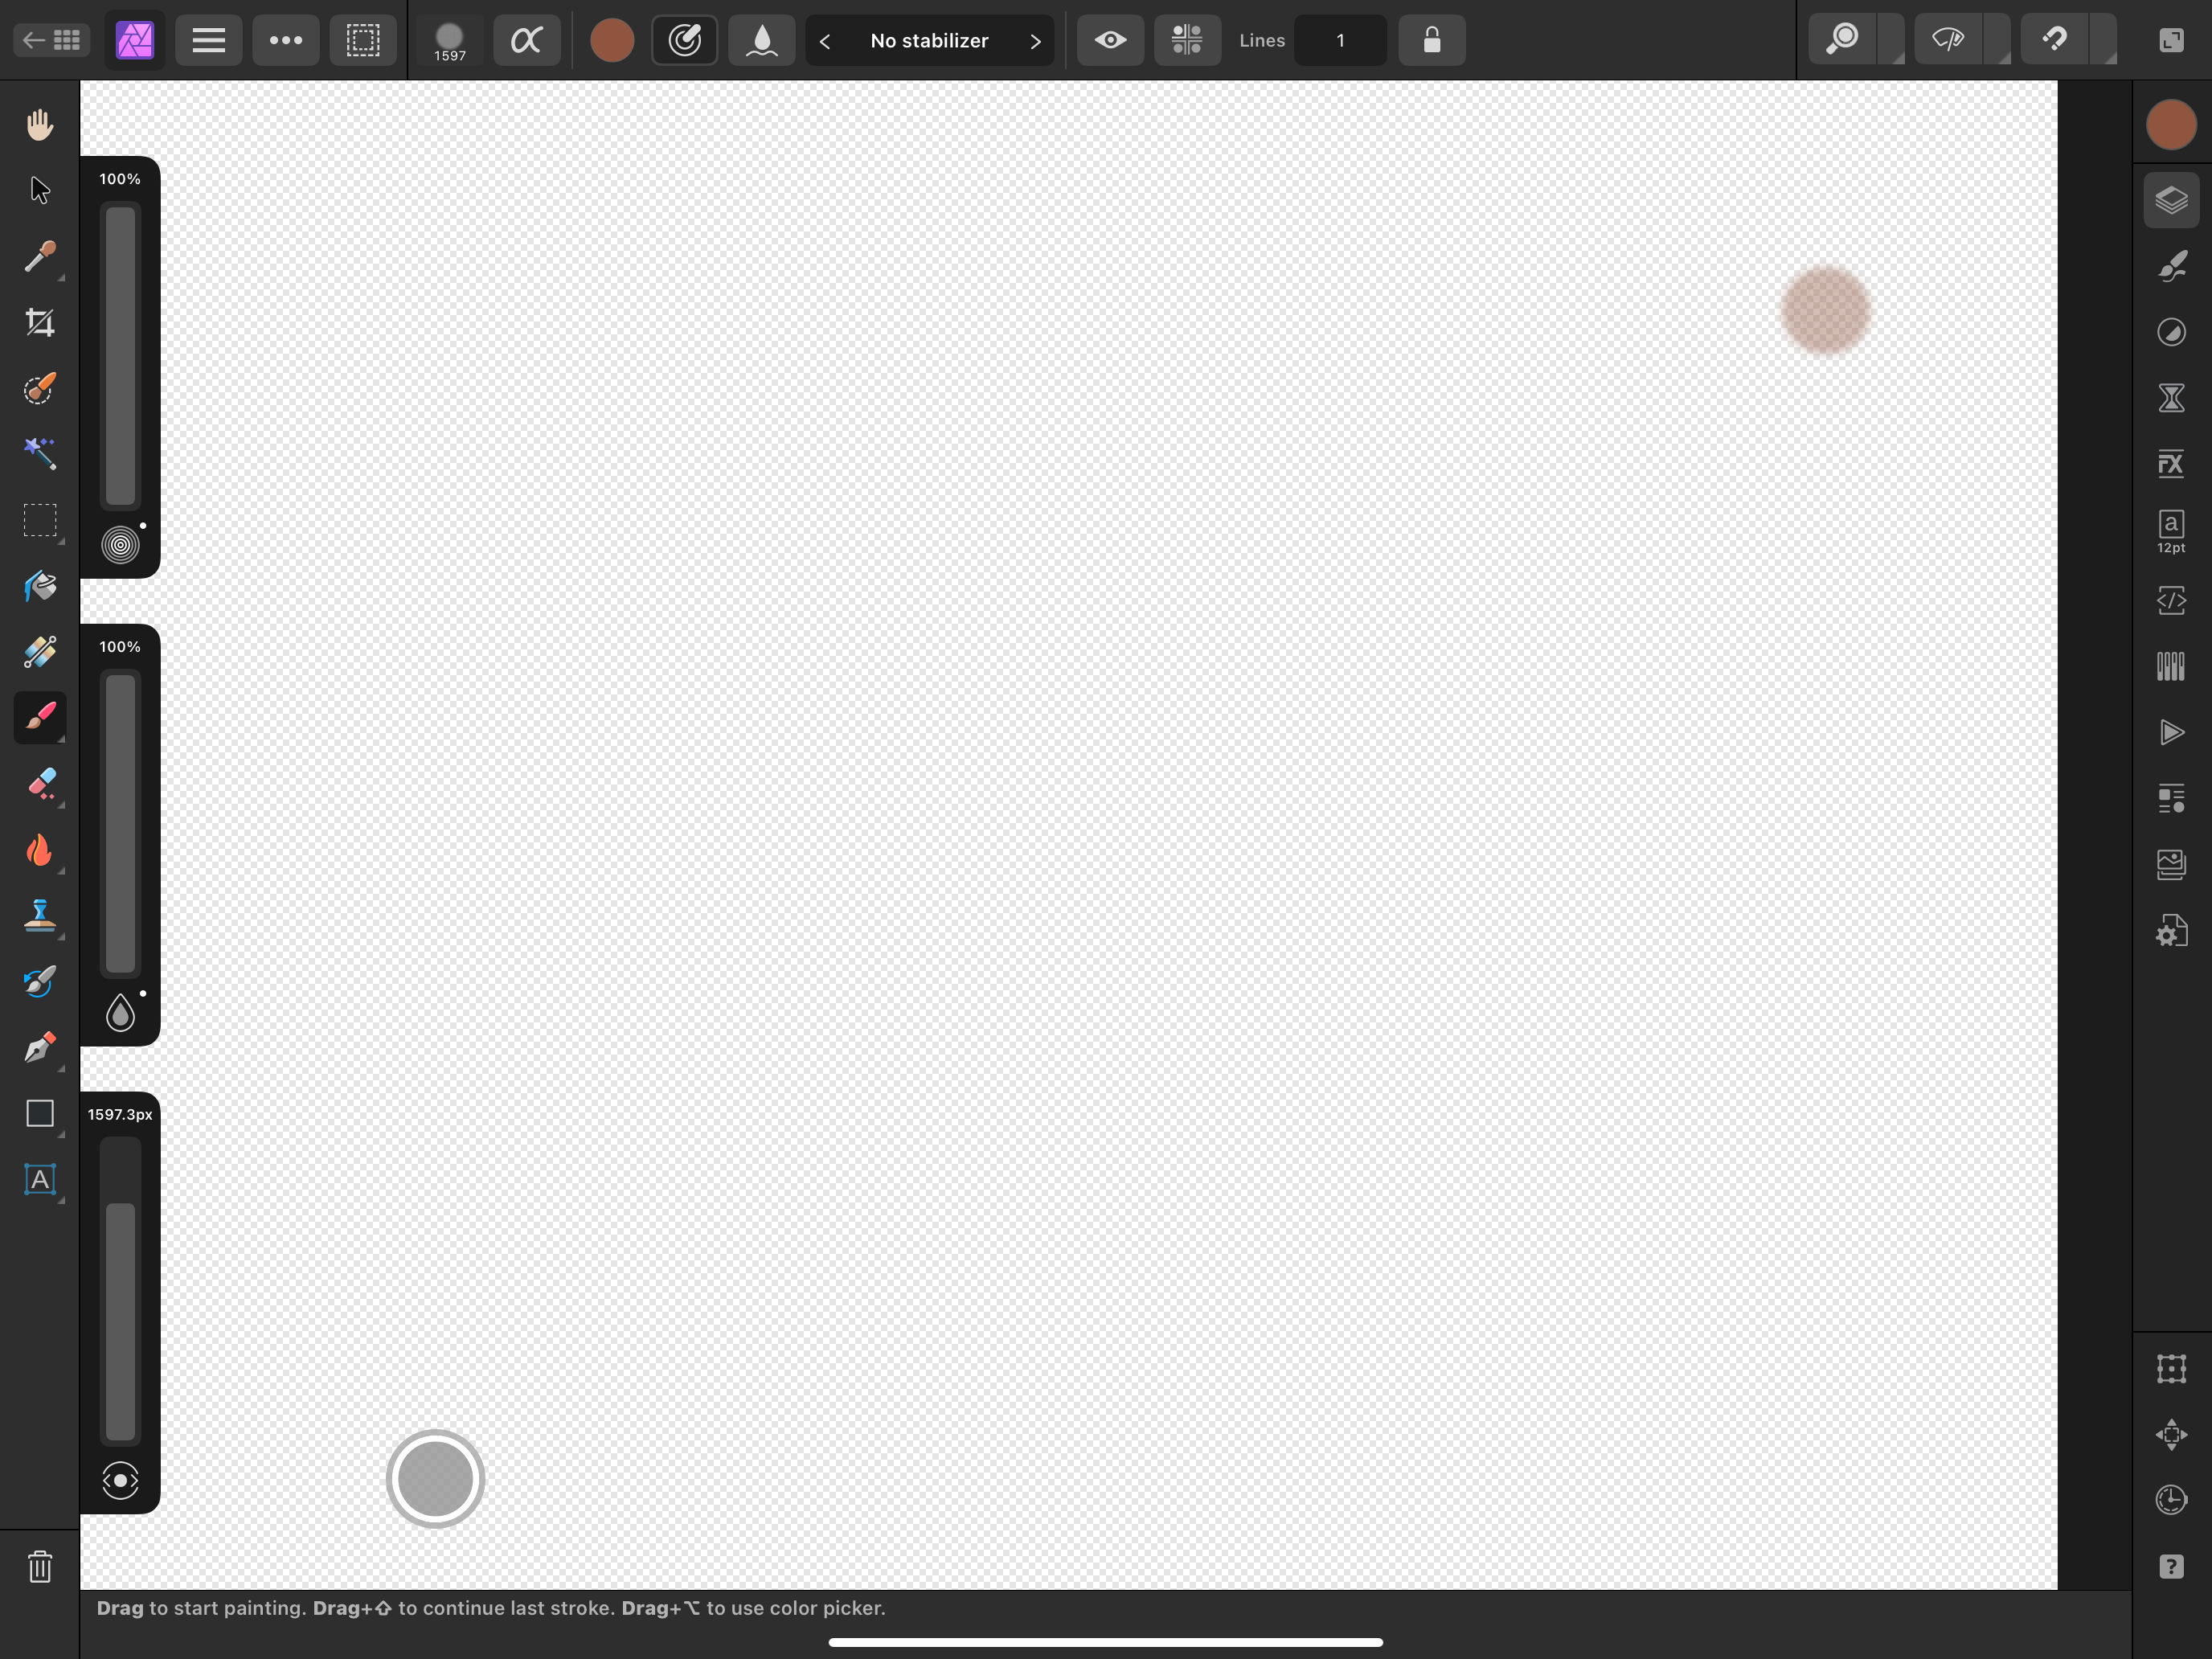Click the snapping magnet button
This screenshot has height=1659, width=2212.
(x=2055, y=40)
